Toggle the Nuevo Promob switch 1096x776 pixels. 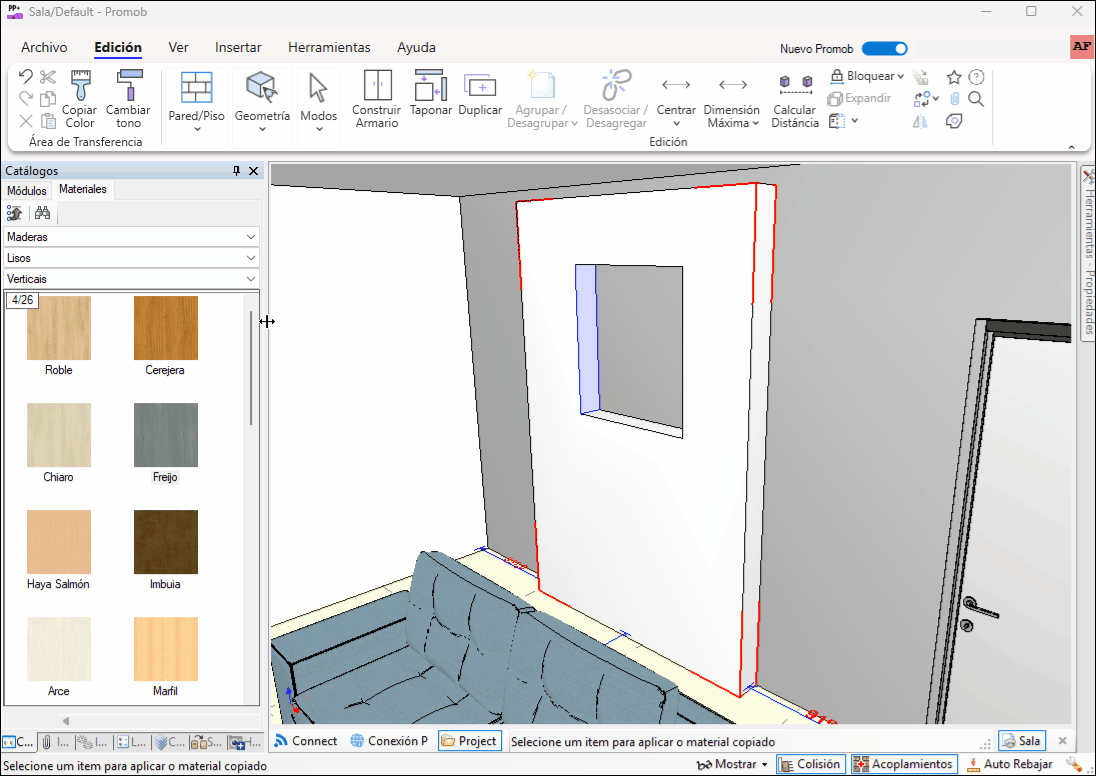click(x=884, y=48)
